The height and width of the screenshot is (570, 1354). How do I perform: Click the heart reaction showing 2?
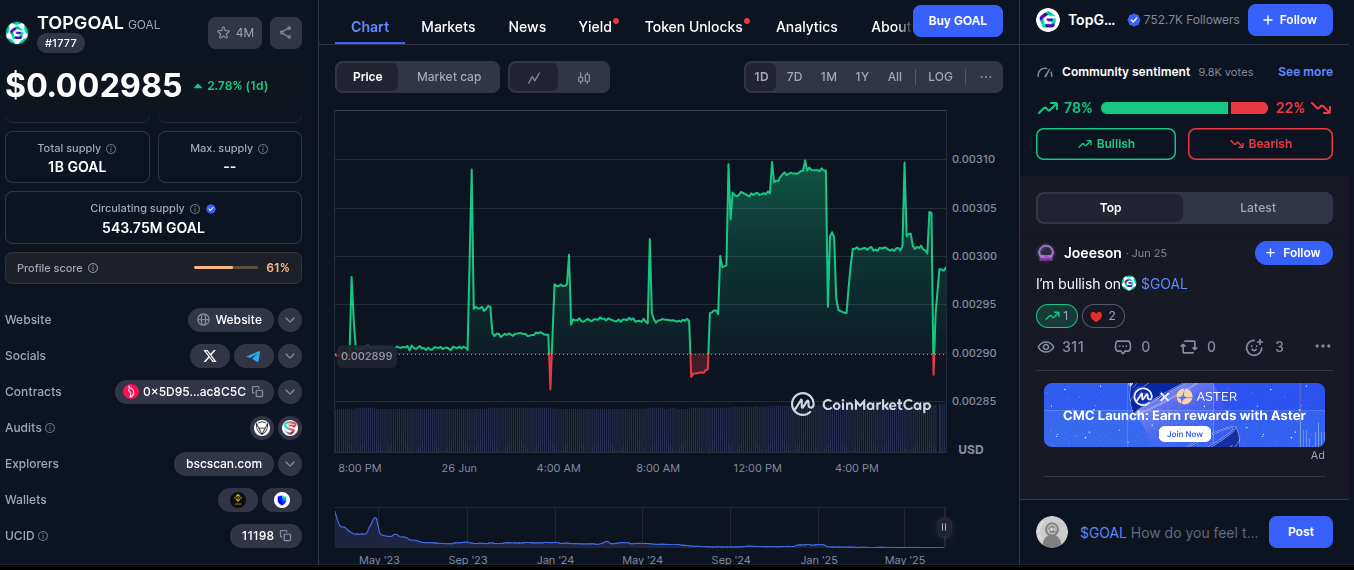[x=1102, y=316]
